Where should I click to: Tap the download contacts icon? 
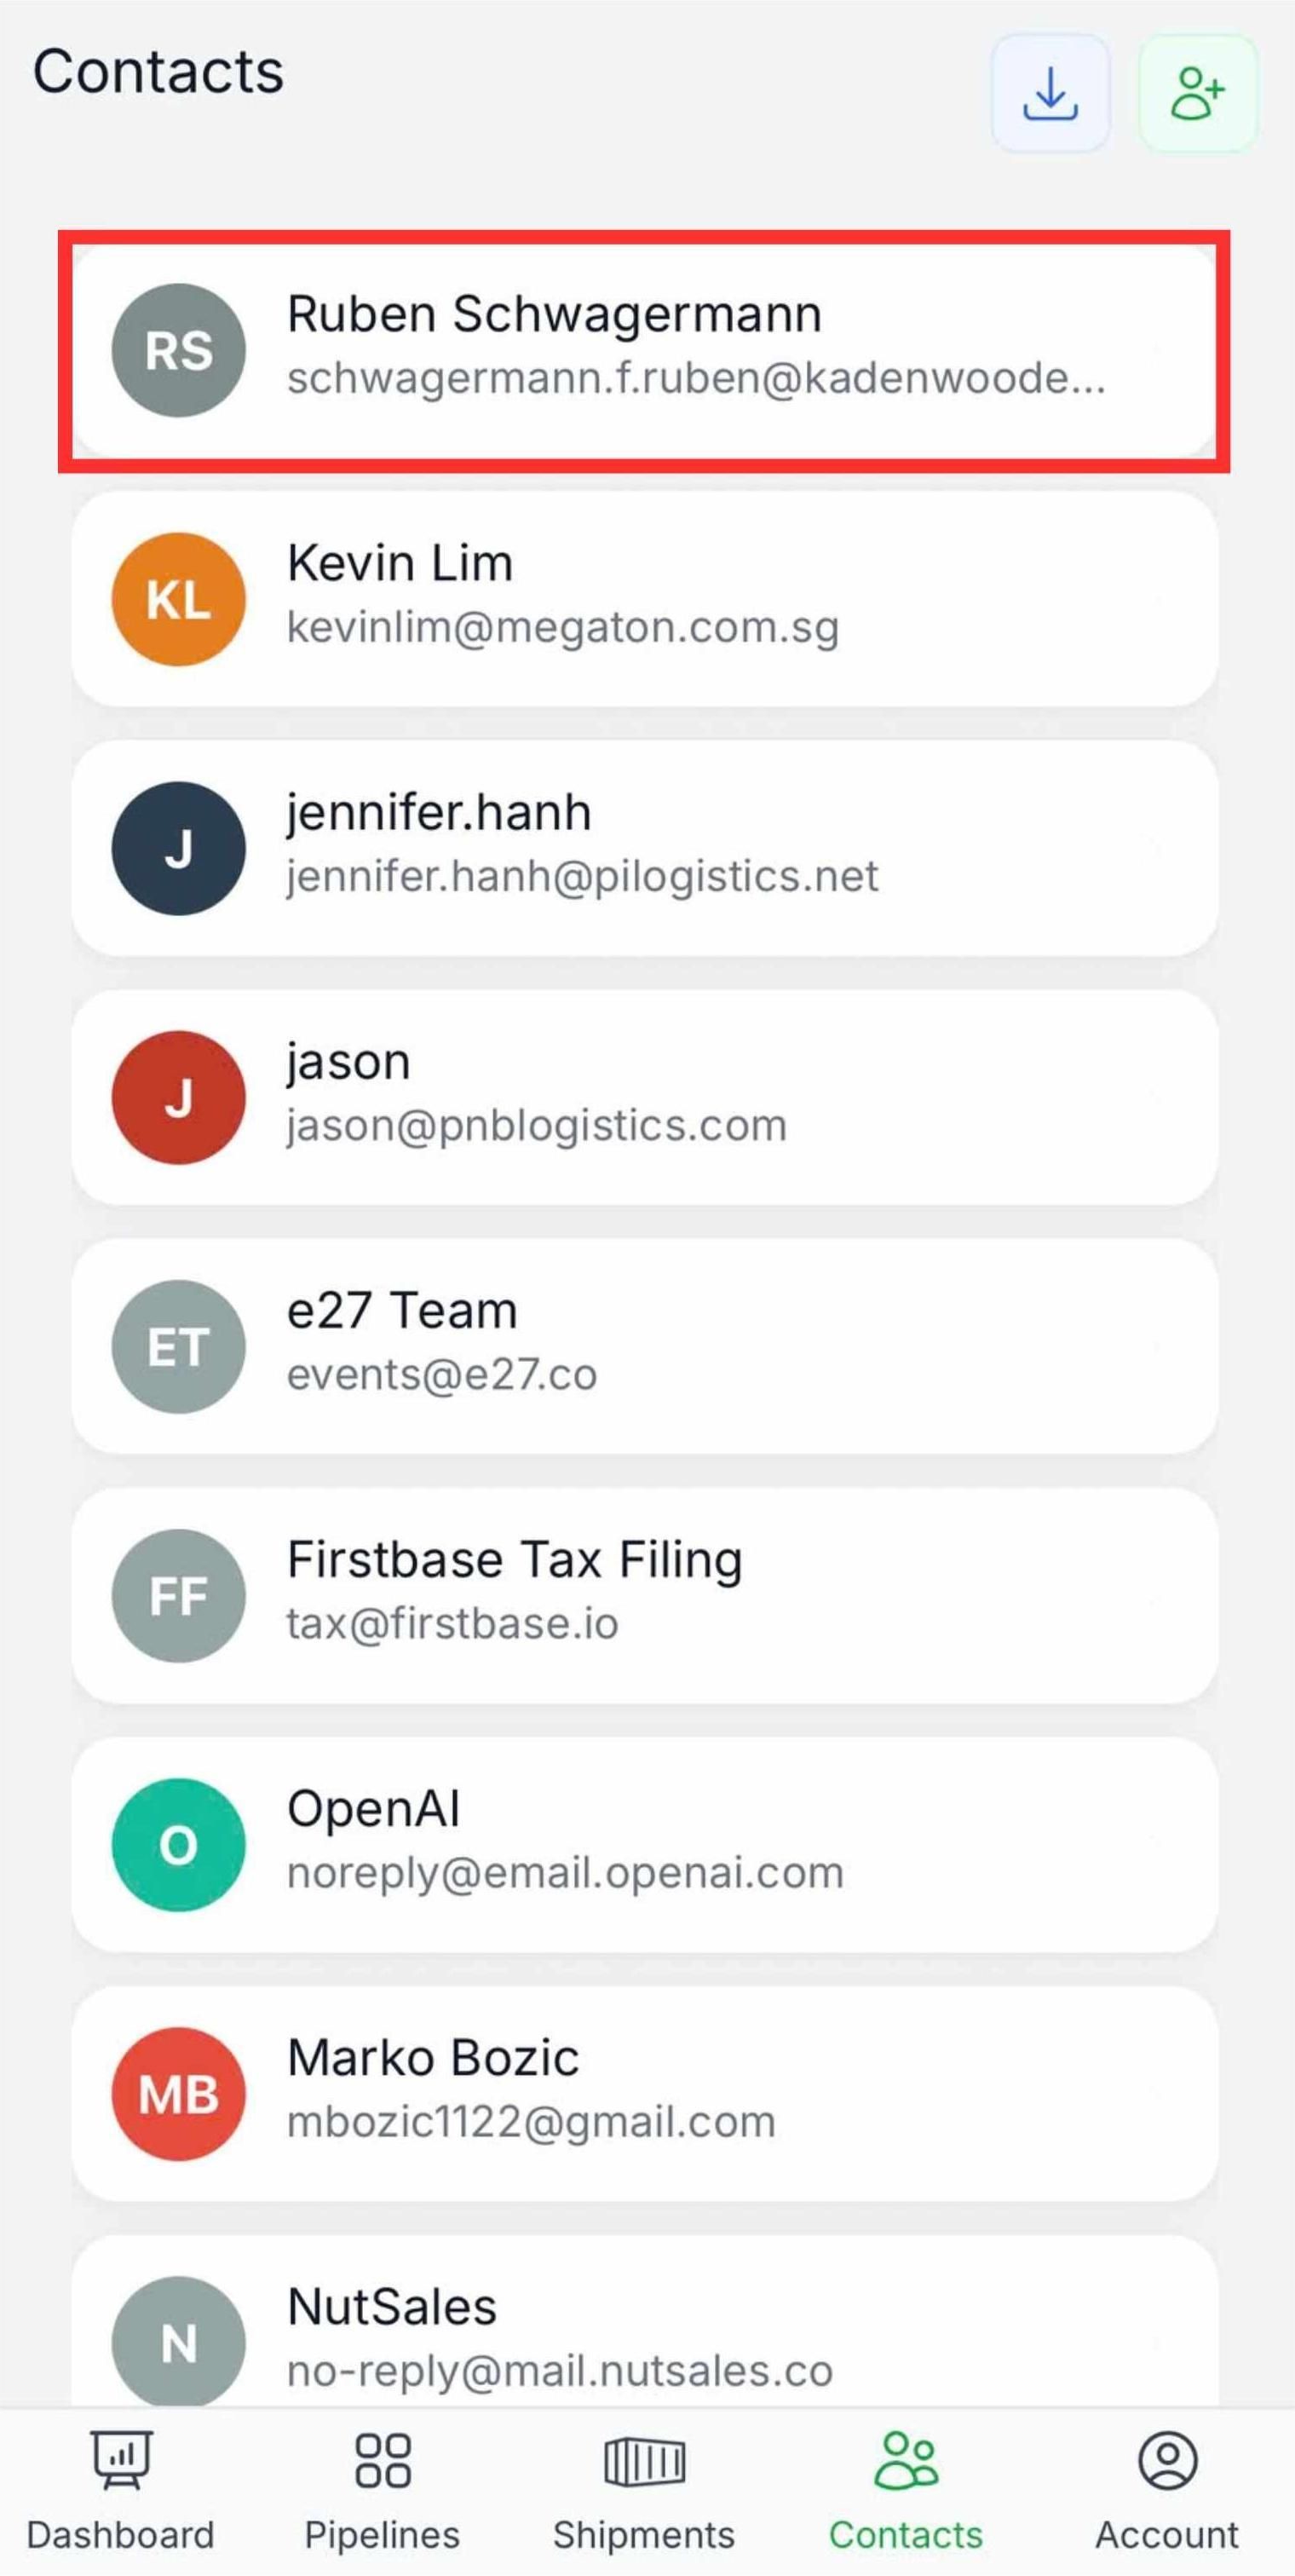[x=1050, y=94]
